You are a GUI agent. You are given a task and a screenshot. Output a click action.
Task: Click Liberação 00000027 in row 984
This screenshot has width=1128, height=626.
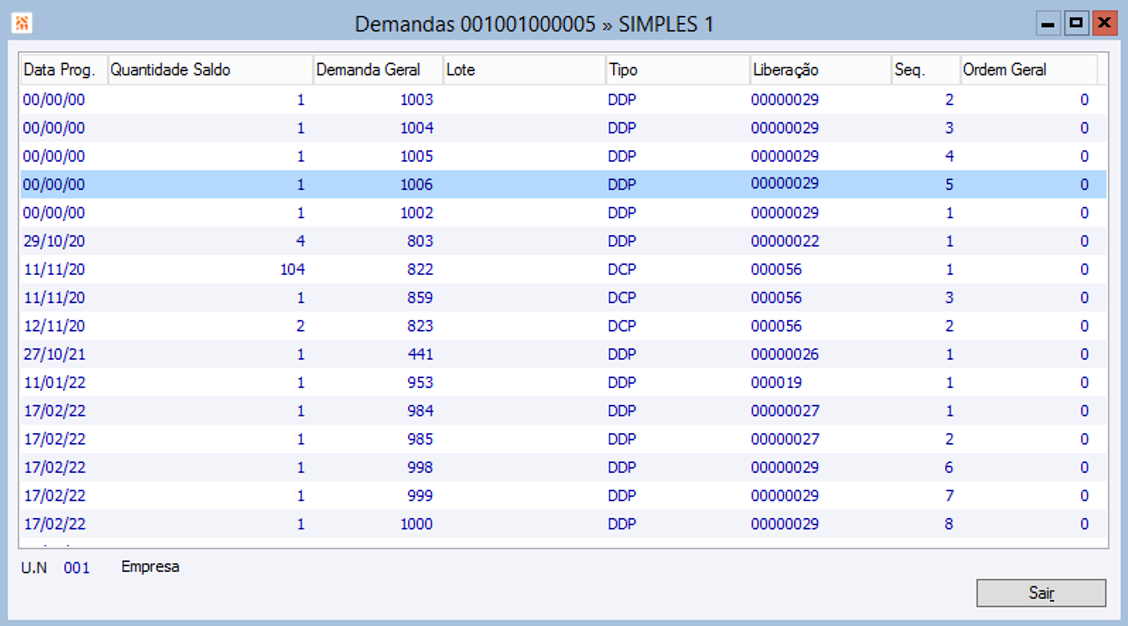click(x=785, y=411)
